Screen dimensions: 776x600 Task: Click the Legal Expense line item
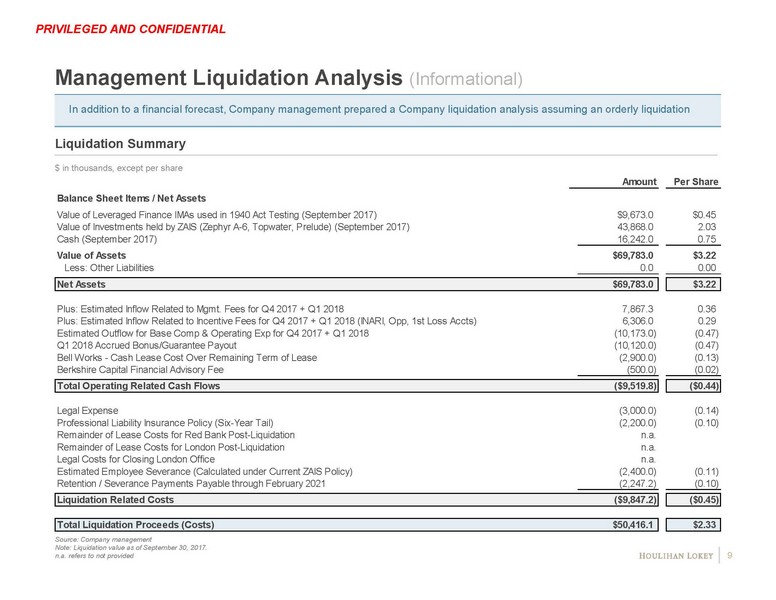coord(88,410)
